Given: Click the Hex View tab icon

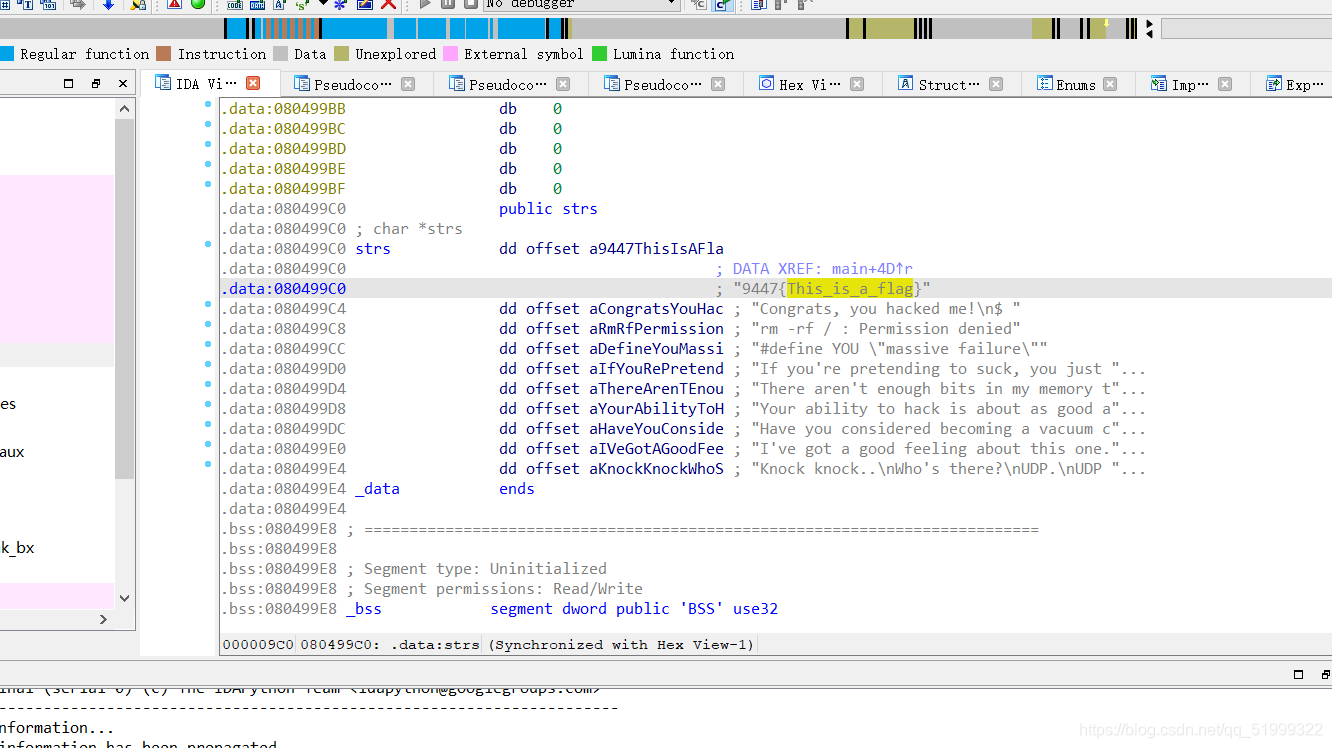Looking at the screenshot, I should [767, 83].
